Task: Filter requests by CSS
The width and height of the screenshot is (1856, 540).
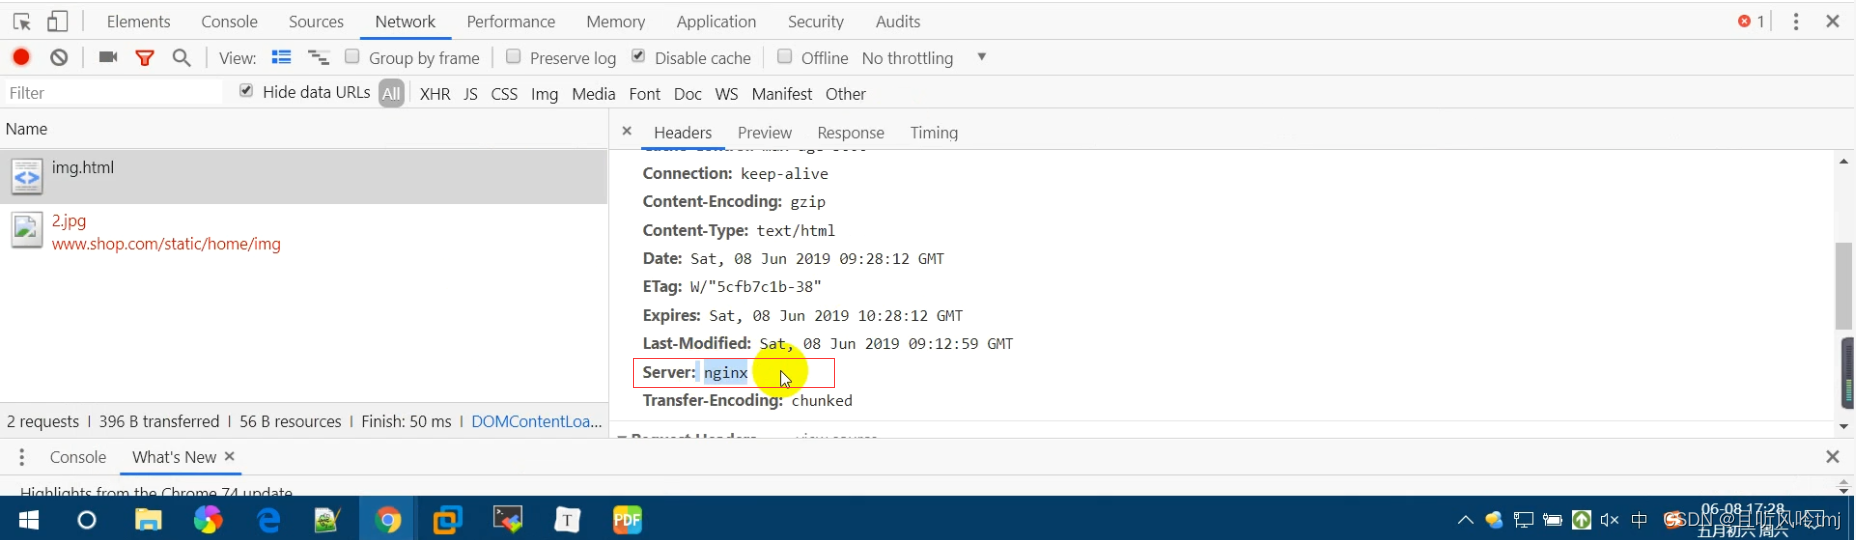Action: (504, 93)
